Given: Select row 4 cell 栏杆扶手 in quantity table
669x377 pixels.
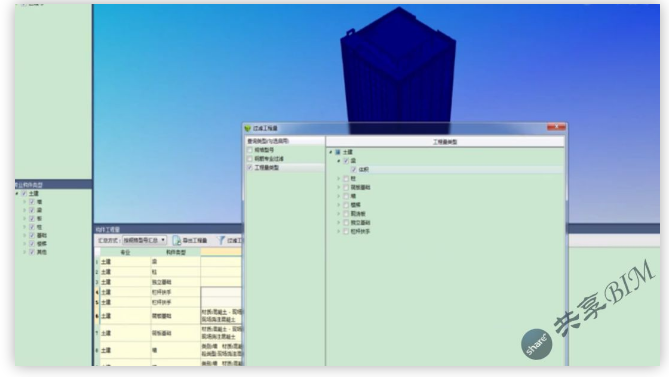Looking at the screenshot, I should click(176, 292).
